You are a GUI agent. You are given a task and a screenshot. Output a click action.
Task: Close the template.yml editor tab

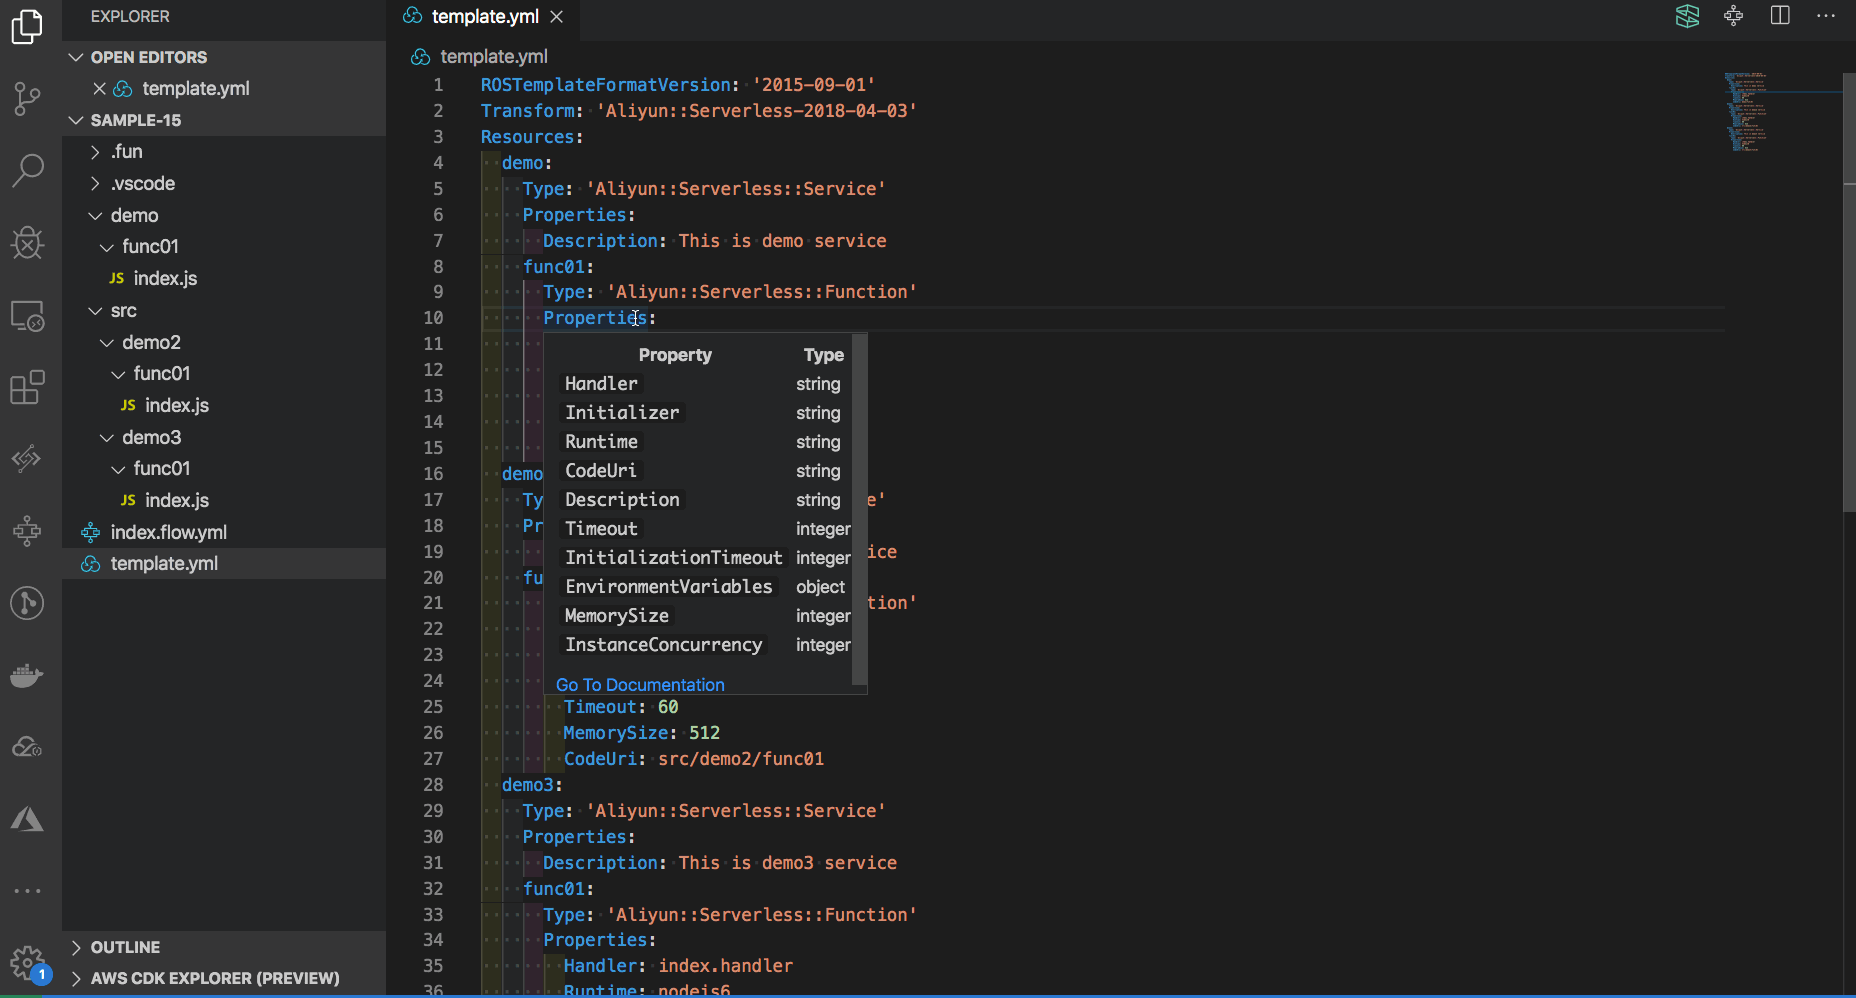coord(557,17)
